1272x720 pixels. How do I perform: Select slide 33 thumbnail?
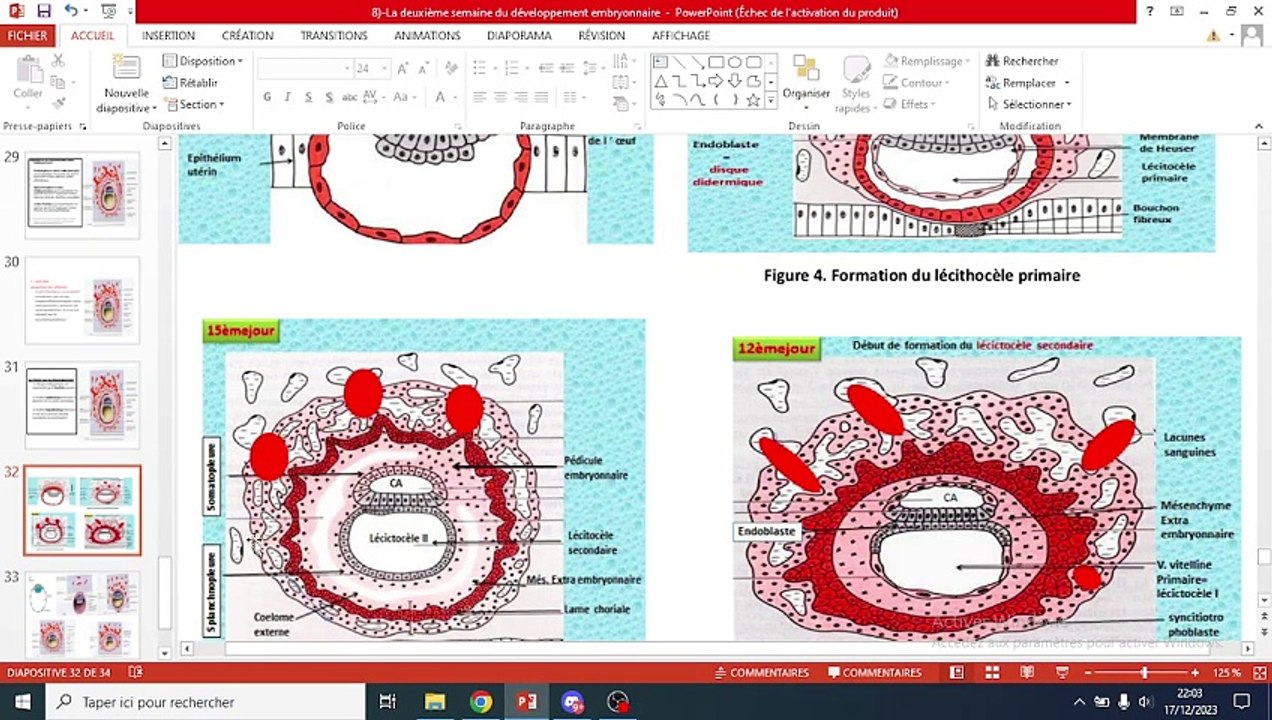(82, 613)
